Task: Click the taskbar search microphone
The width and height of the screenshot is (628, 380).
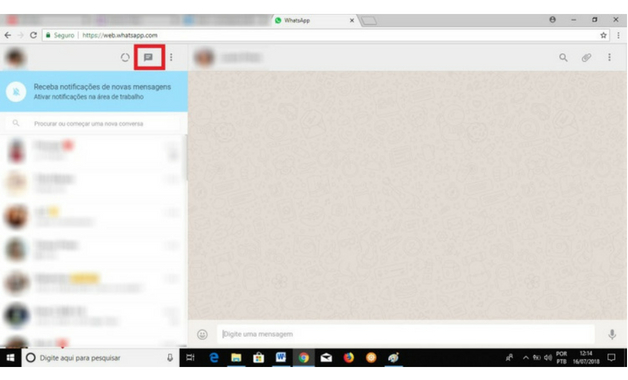Action: pos(170,358)
